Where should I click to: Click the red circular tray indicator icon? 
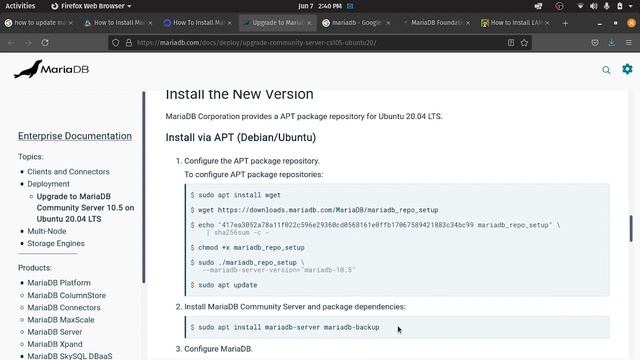(x=559, y=6)
